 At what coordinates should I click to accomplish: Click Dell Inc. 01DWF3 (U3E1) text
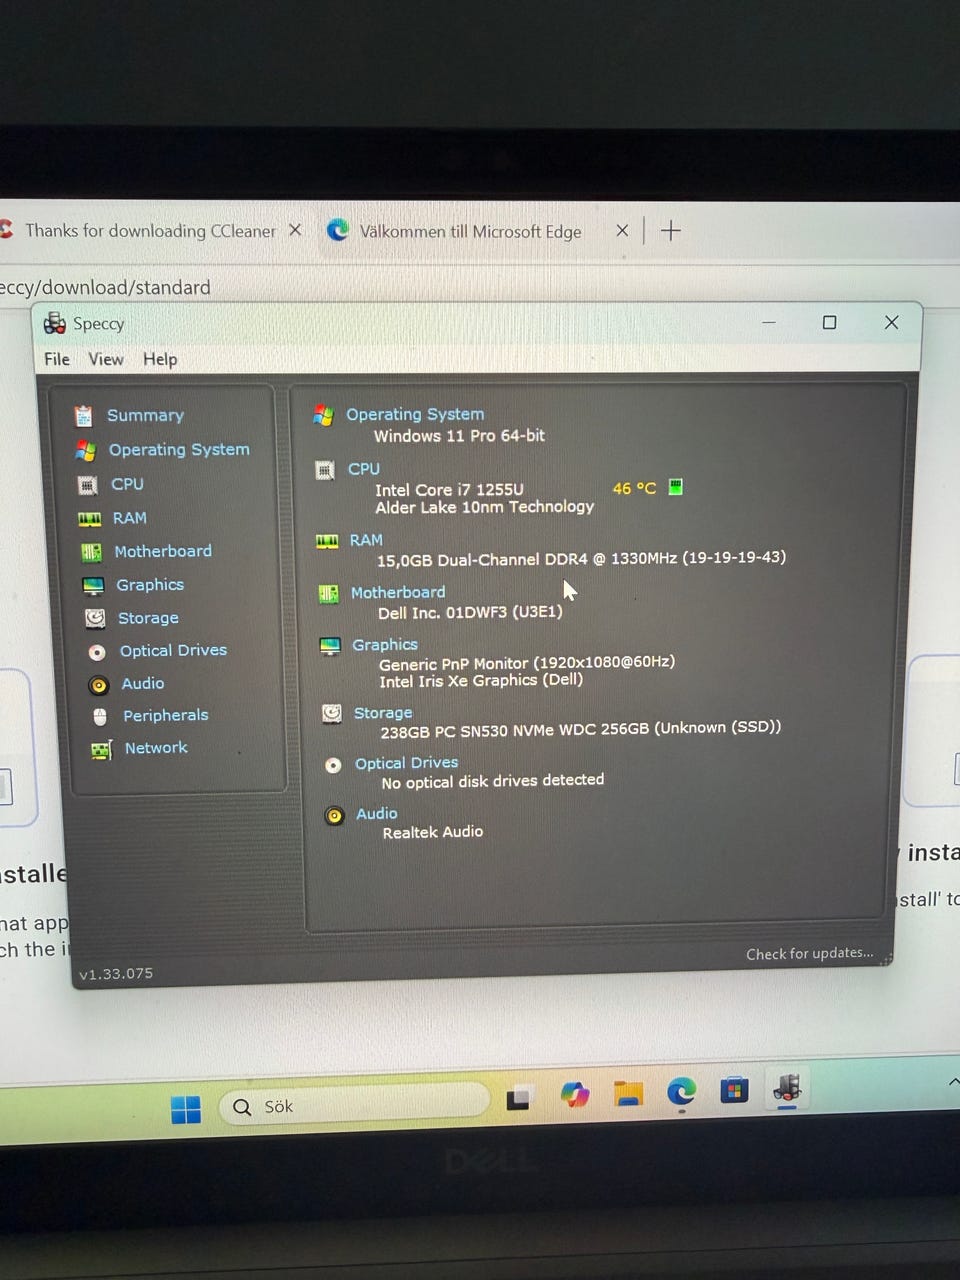pyautogui.click(x=470, y=613)
